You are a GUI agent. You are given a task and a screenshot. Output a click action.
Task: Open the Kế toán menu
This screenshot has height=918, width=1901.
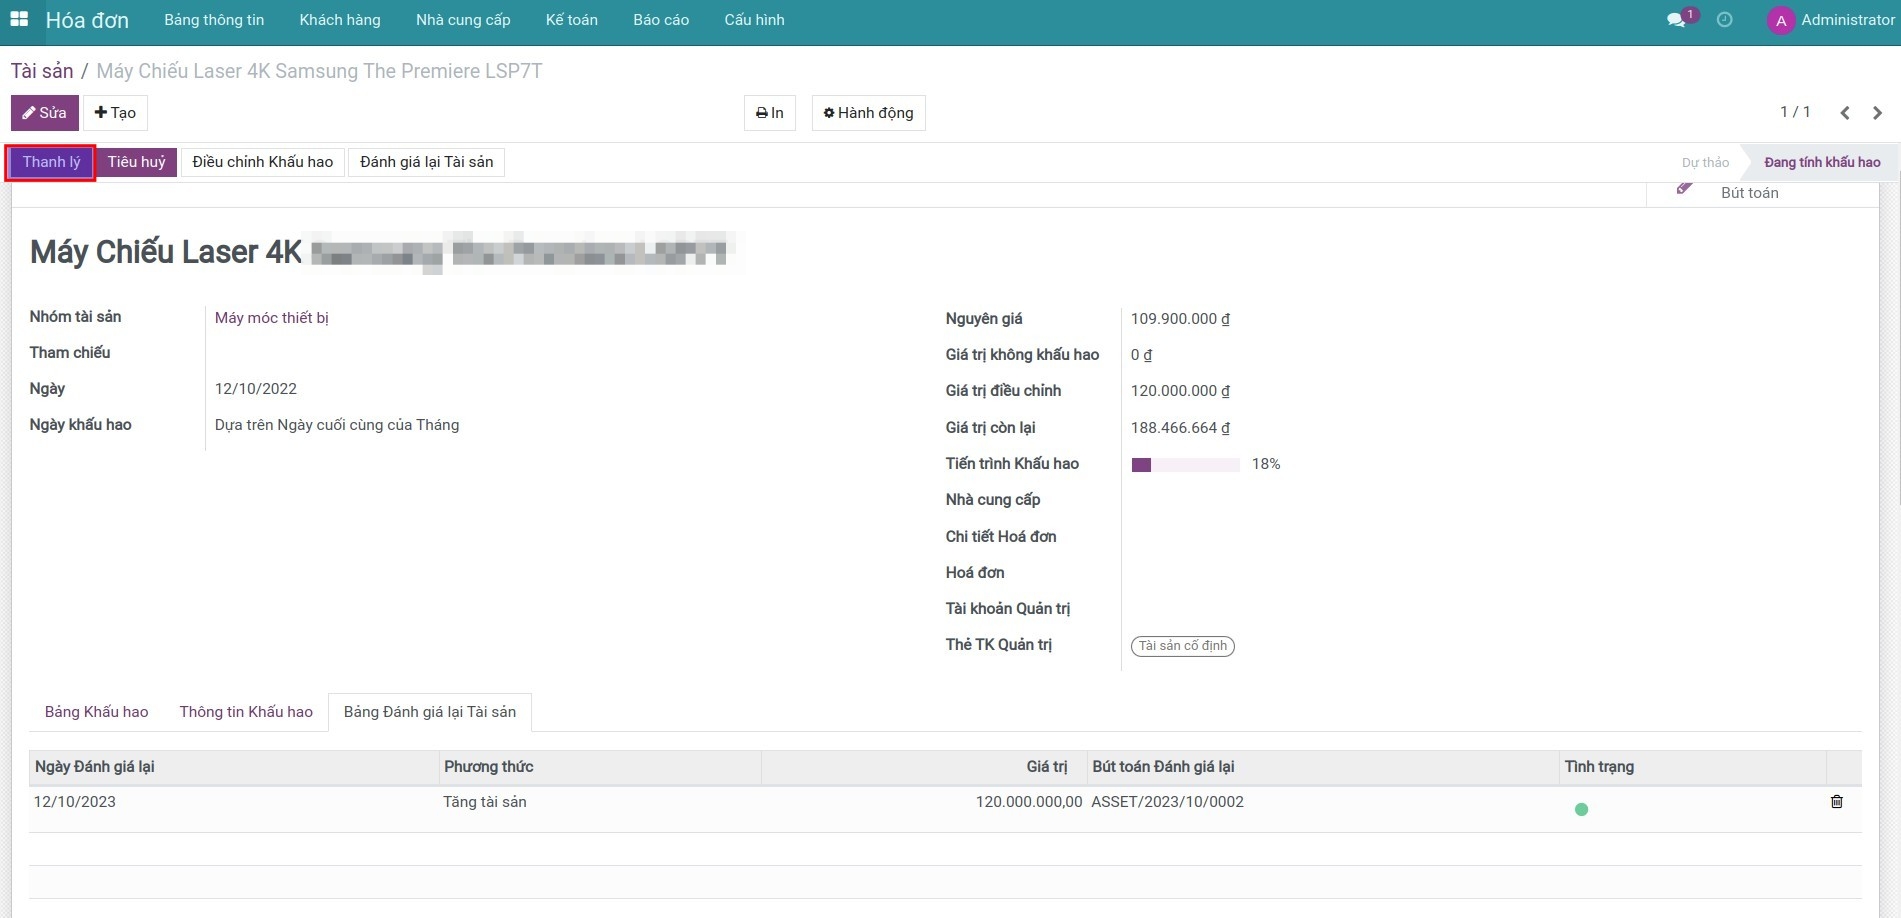tap(571, 20)
